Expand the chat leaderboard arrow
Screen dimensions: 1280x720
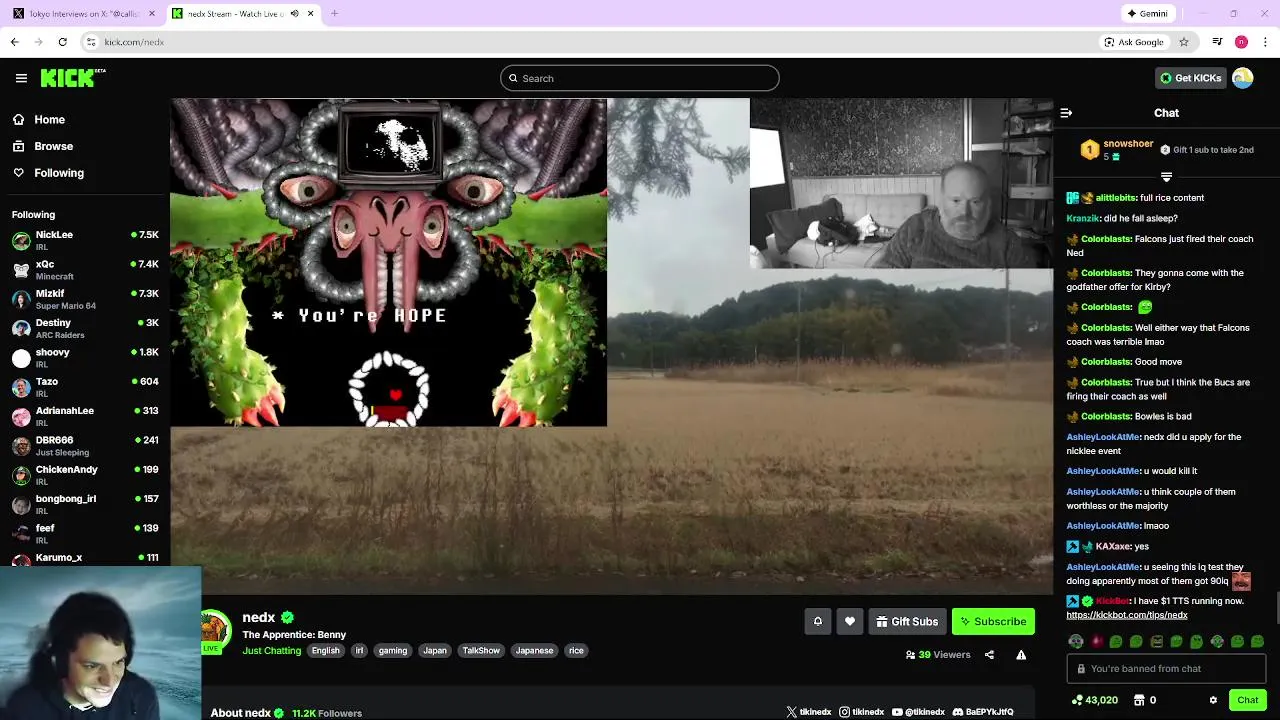pos(1166,177)
